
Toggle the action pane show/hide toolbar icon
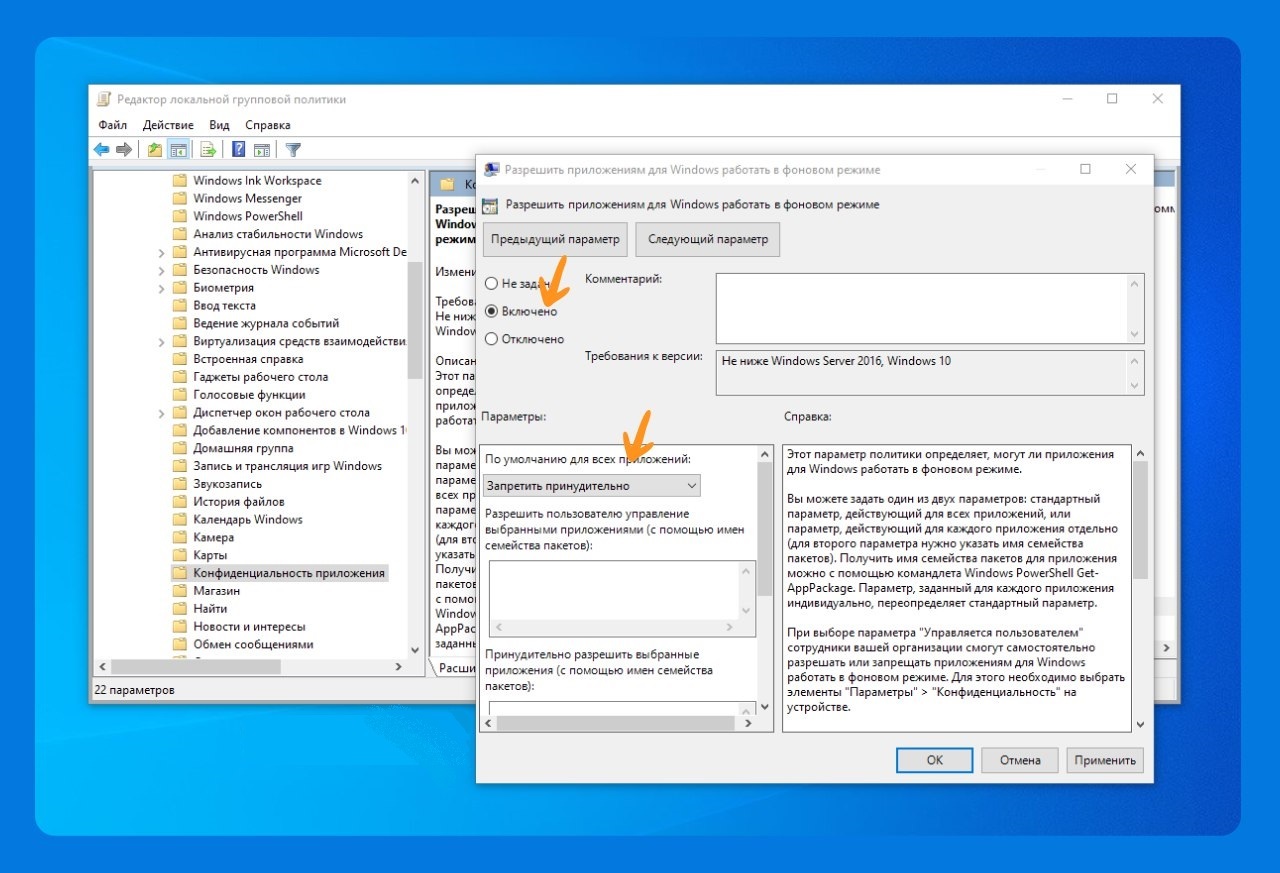[x=262, y=150]
